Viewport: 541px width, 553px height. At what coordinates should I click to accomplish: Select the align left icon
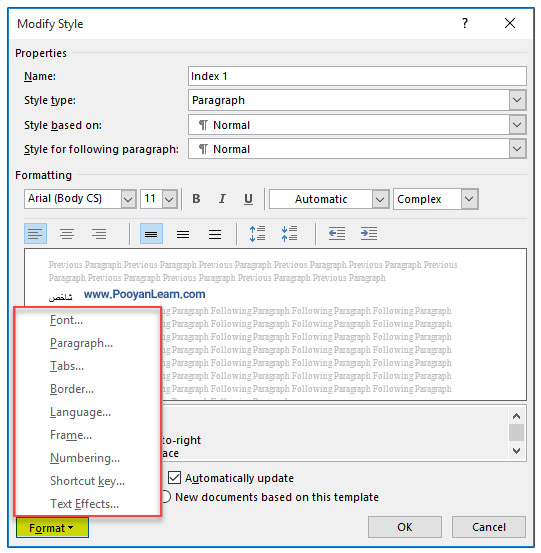click(35, 233)
